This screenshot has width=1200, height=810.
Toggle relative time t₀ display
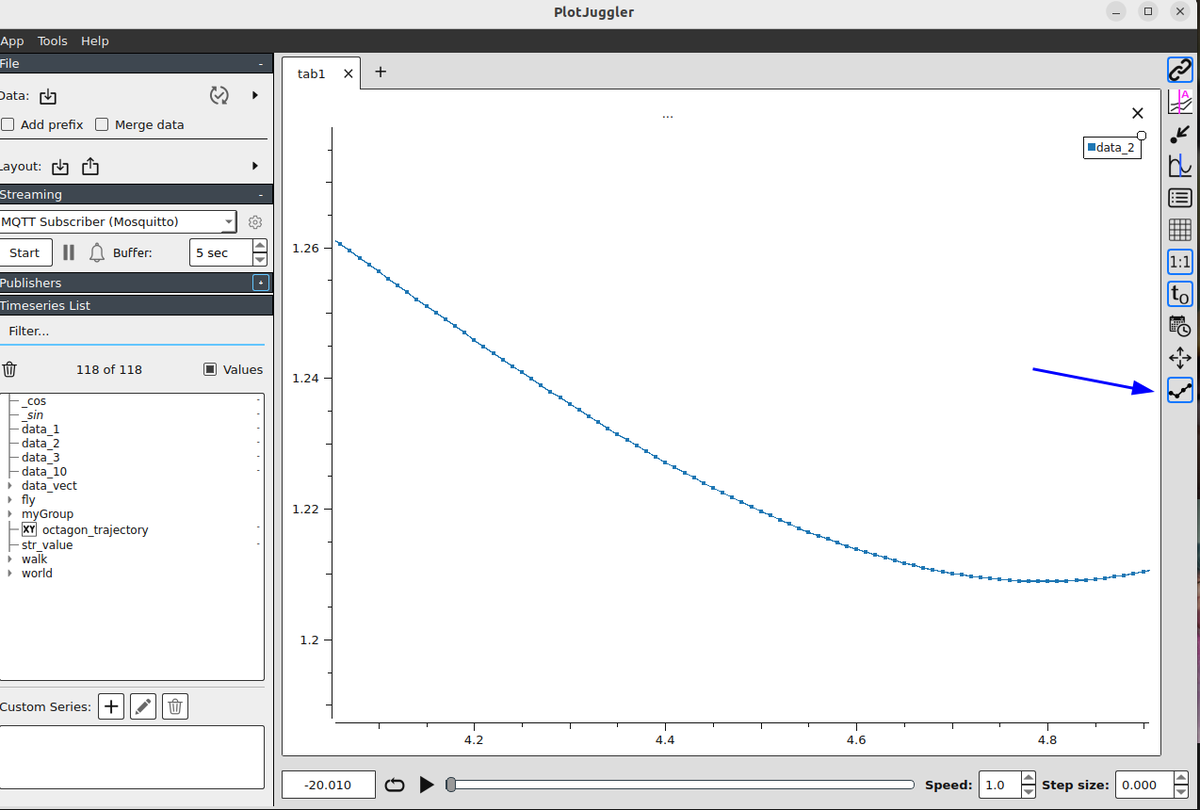click(1180, 293)
